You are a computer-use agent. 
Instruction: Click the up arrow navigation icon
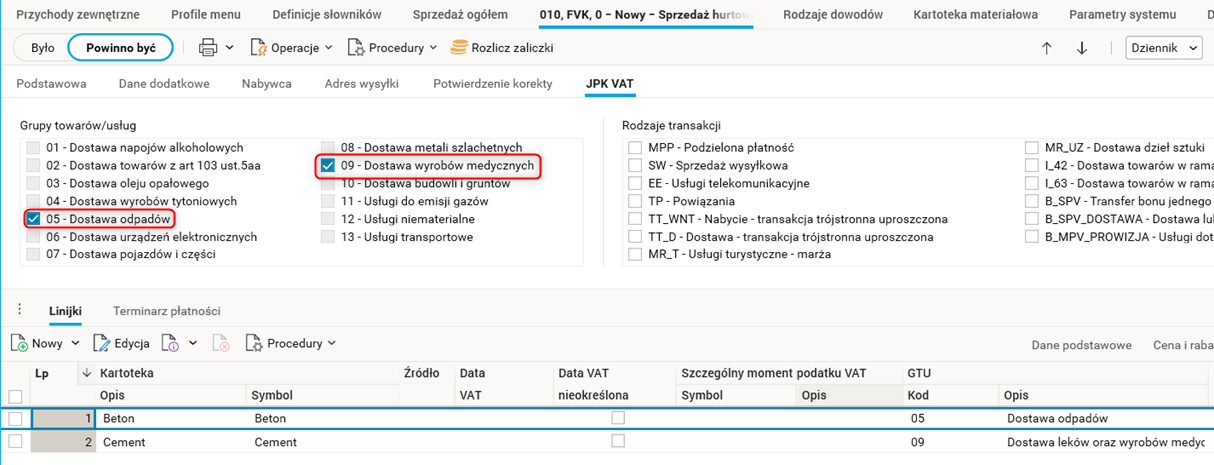pyautogui.click(x=1047, y=48)
